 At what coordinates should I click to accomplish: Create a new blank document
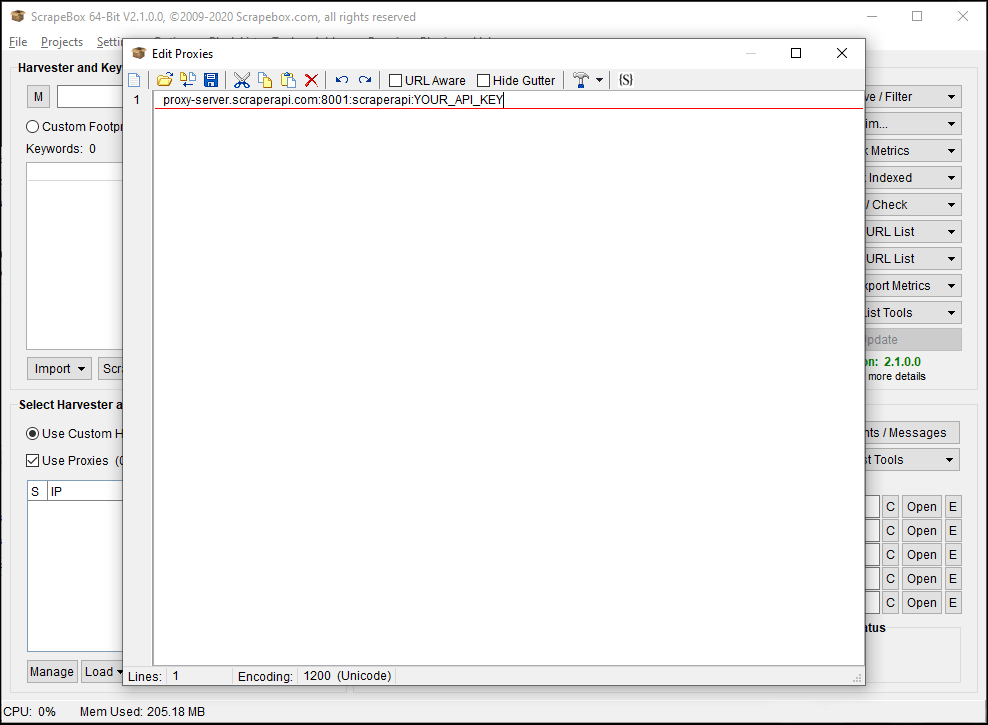(x=134, y=80)
